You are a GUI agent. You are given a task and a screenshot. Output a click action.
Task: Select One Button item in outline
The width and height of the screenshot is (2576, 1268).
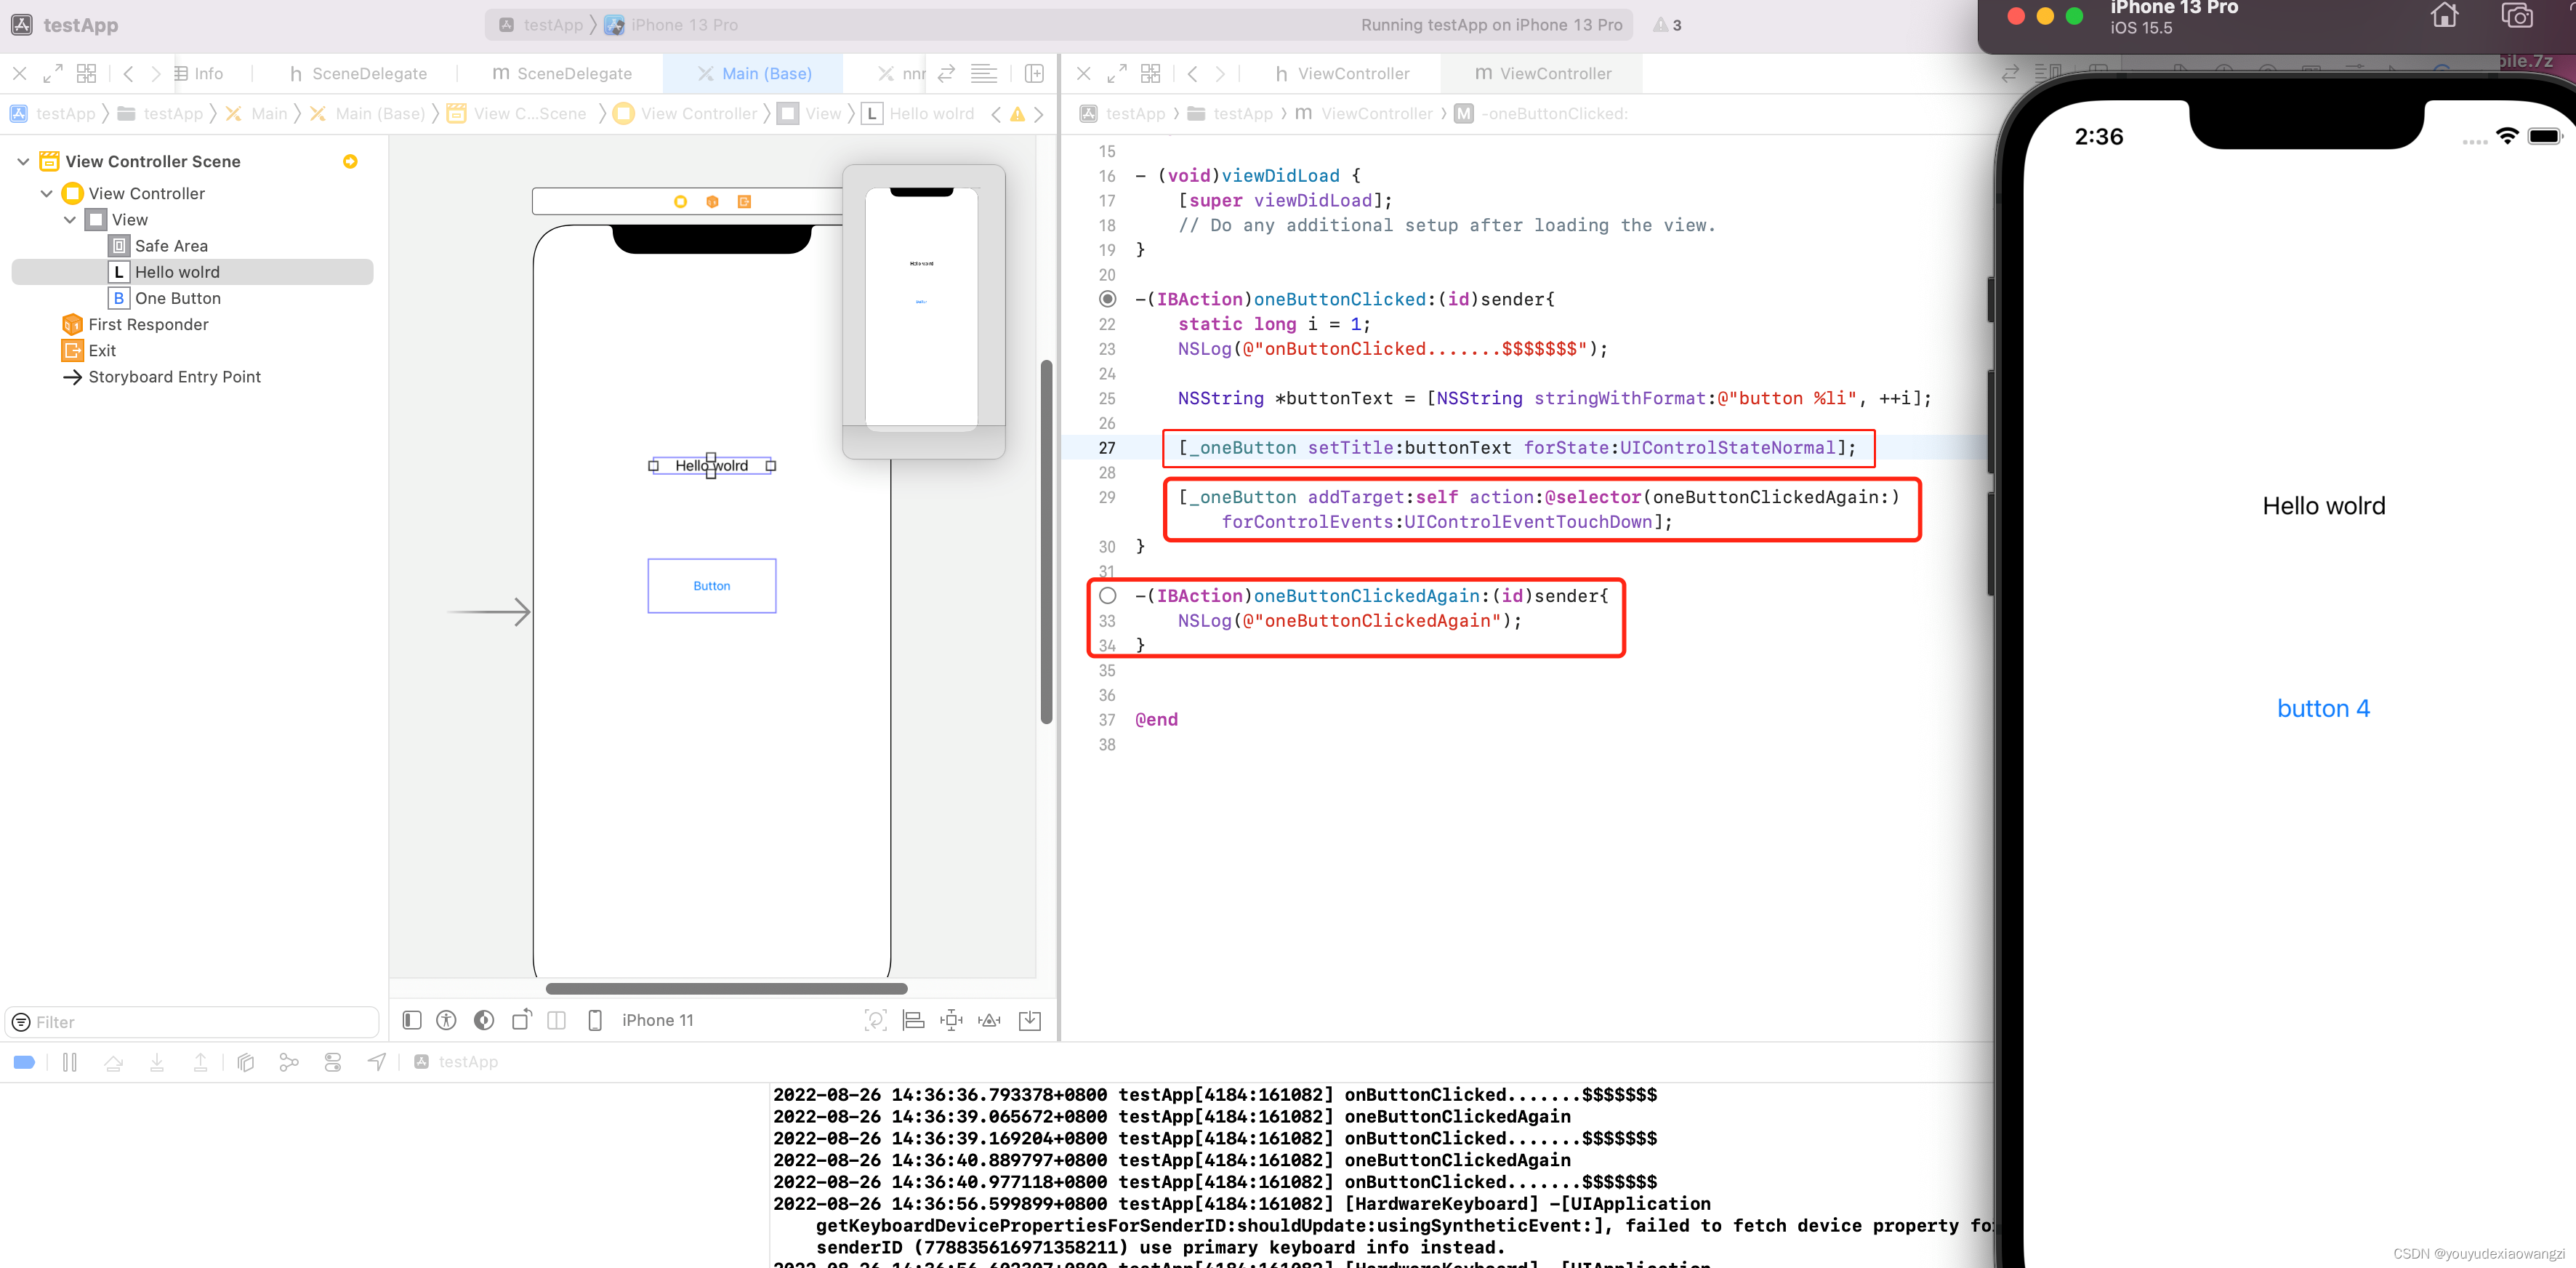(x=178, y=298)
